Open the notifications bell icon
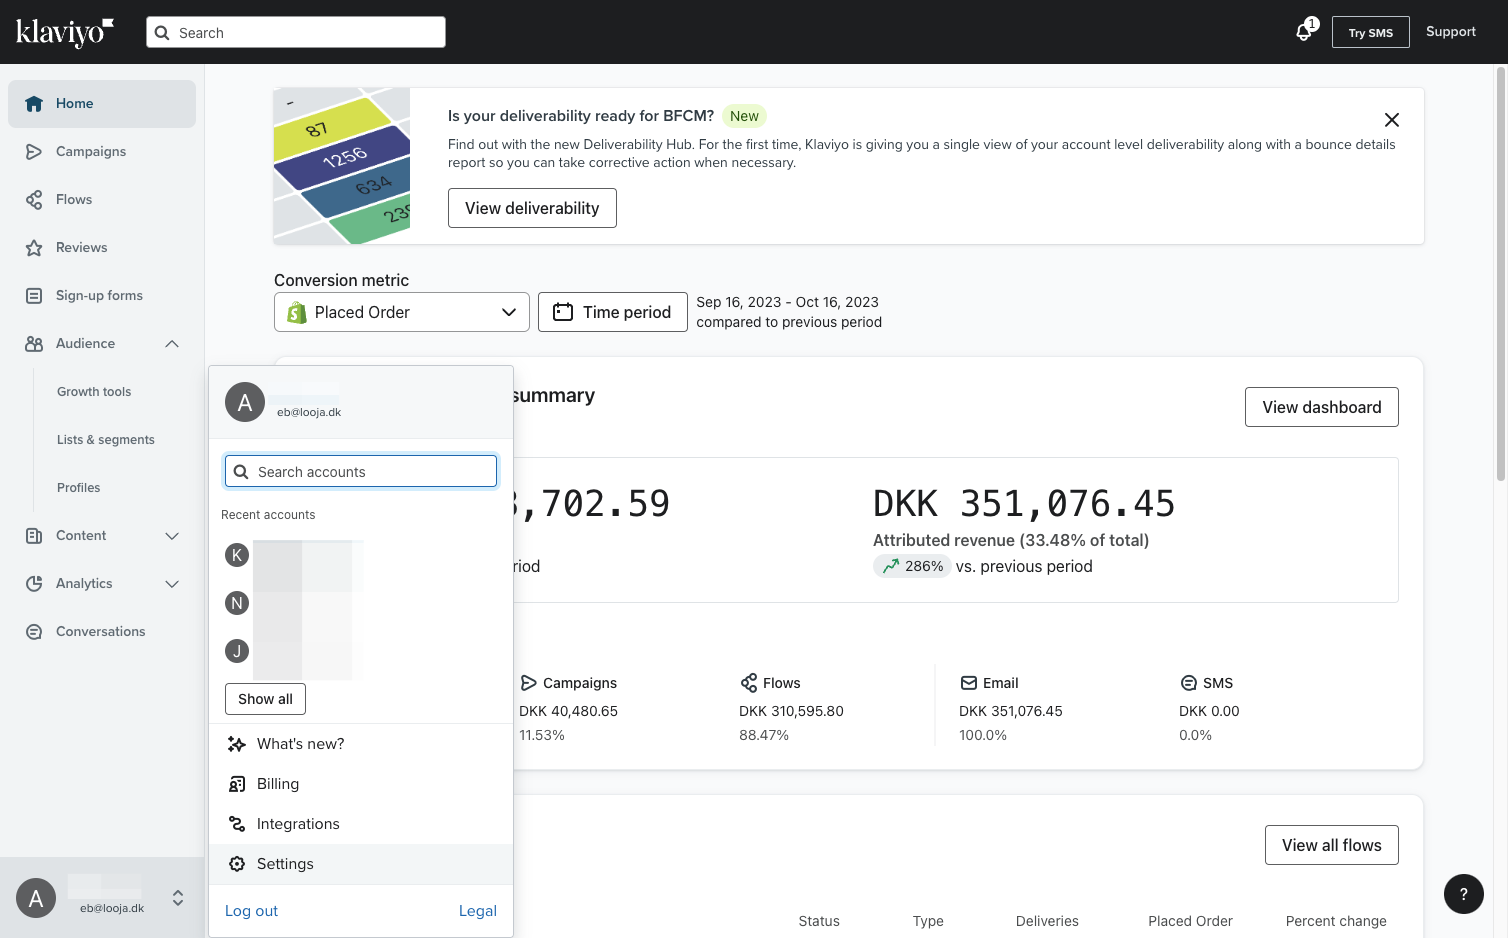The width and height of the screenshot is (1508, 938). [1304, 32]
